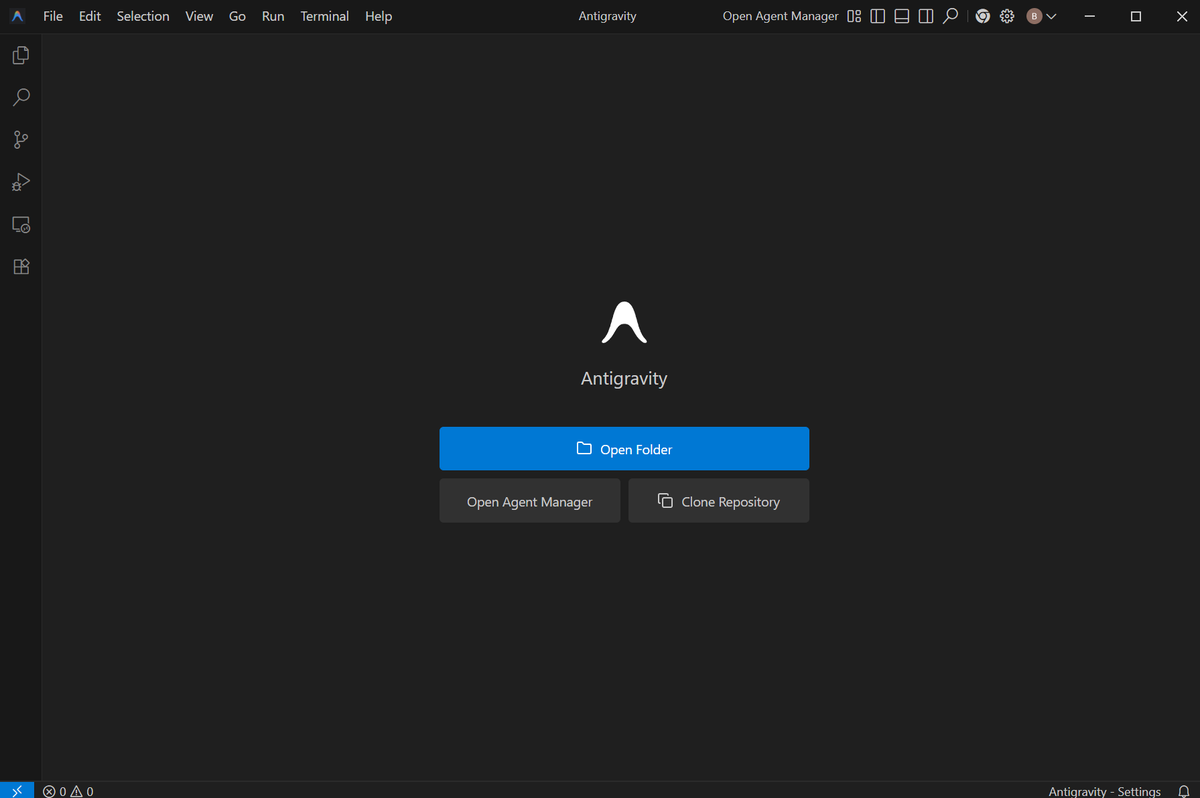Open Settings via the gear icon

pos(1006,16)
